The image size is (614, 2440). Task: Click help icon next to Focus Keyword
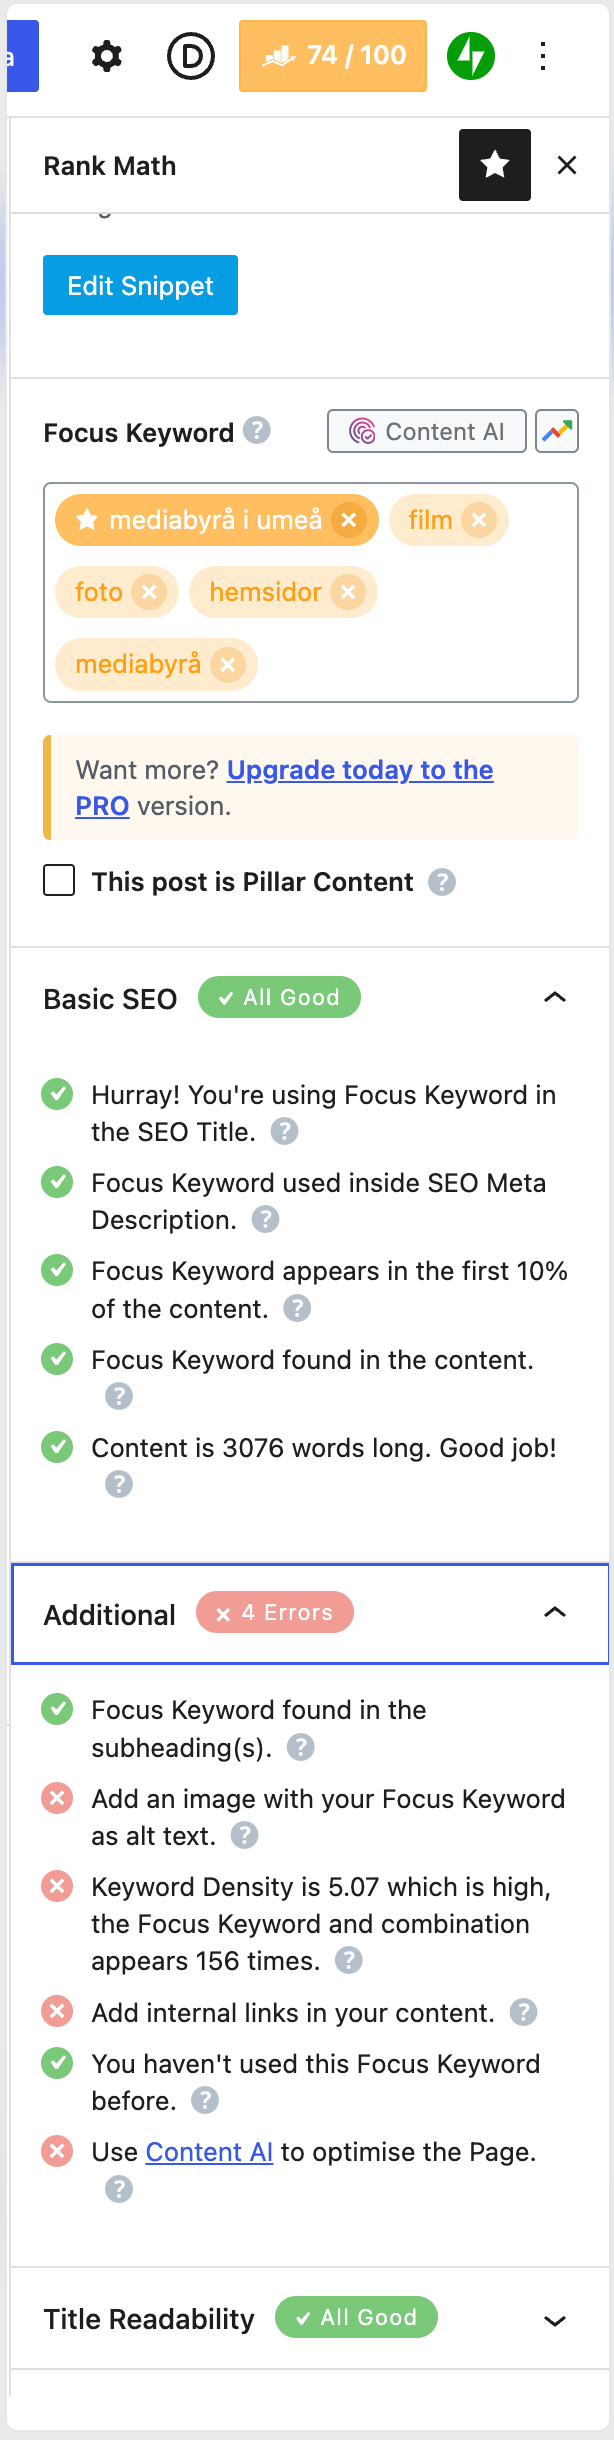(257, 431)
